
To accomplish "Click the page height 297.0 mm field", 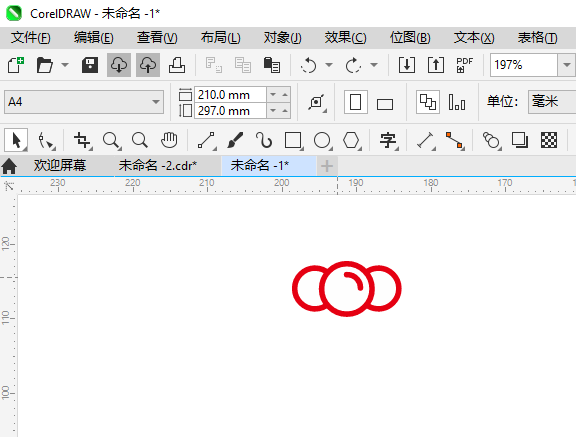I will (x=230, y=111).
